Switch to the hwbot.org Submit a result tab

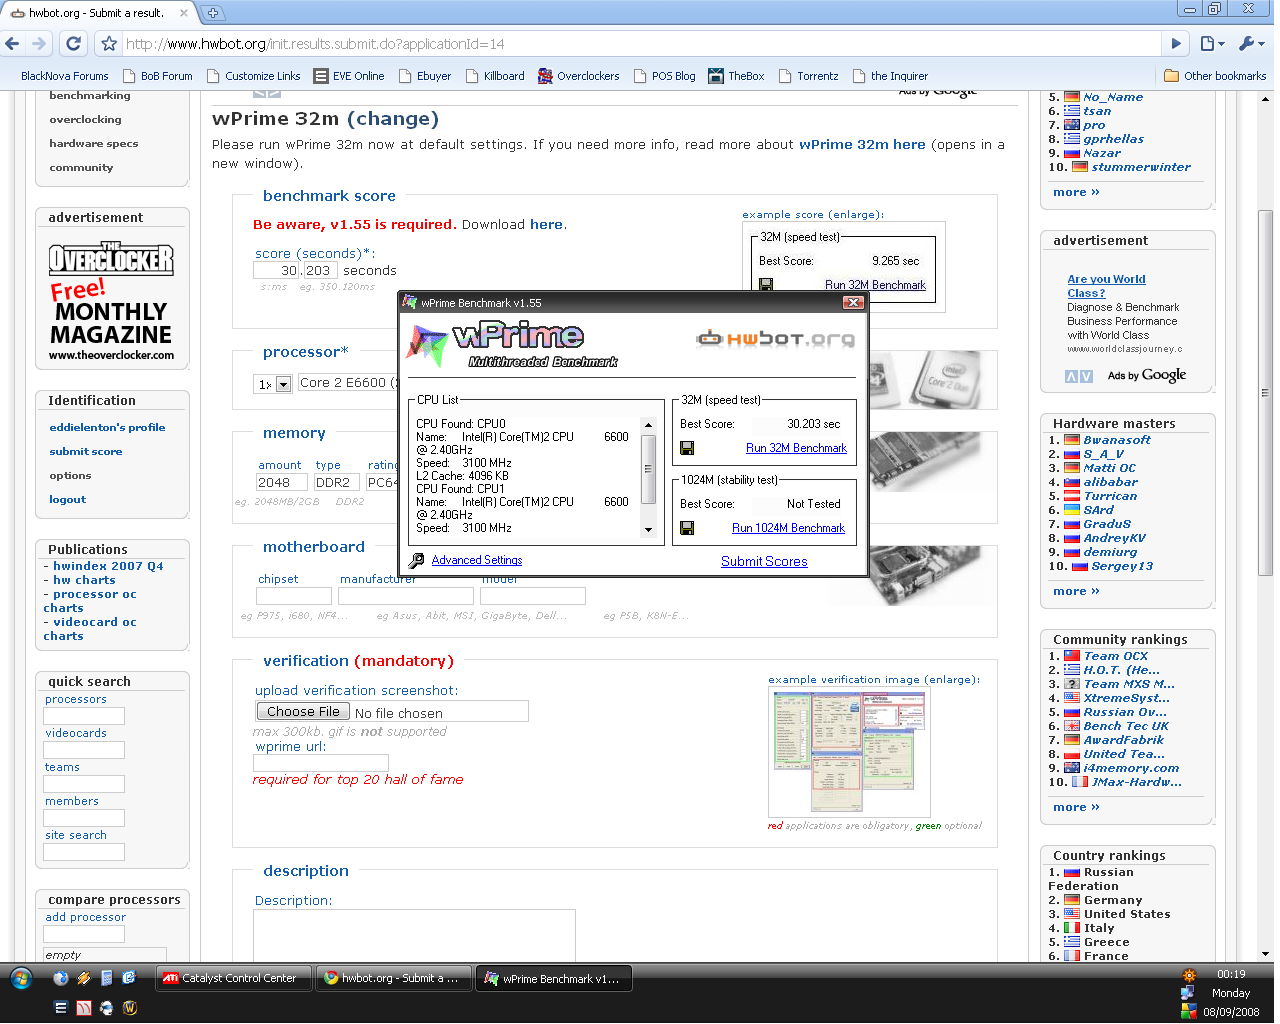coord(98,13)
